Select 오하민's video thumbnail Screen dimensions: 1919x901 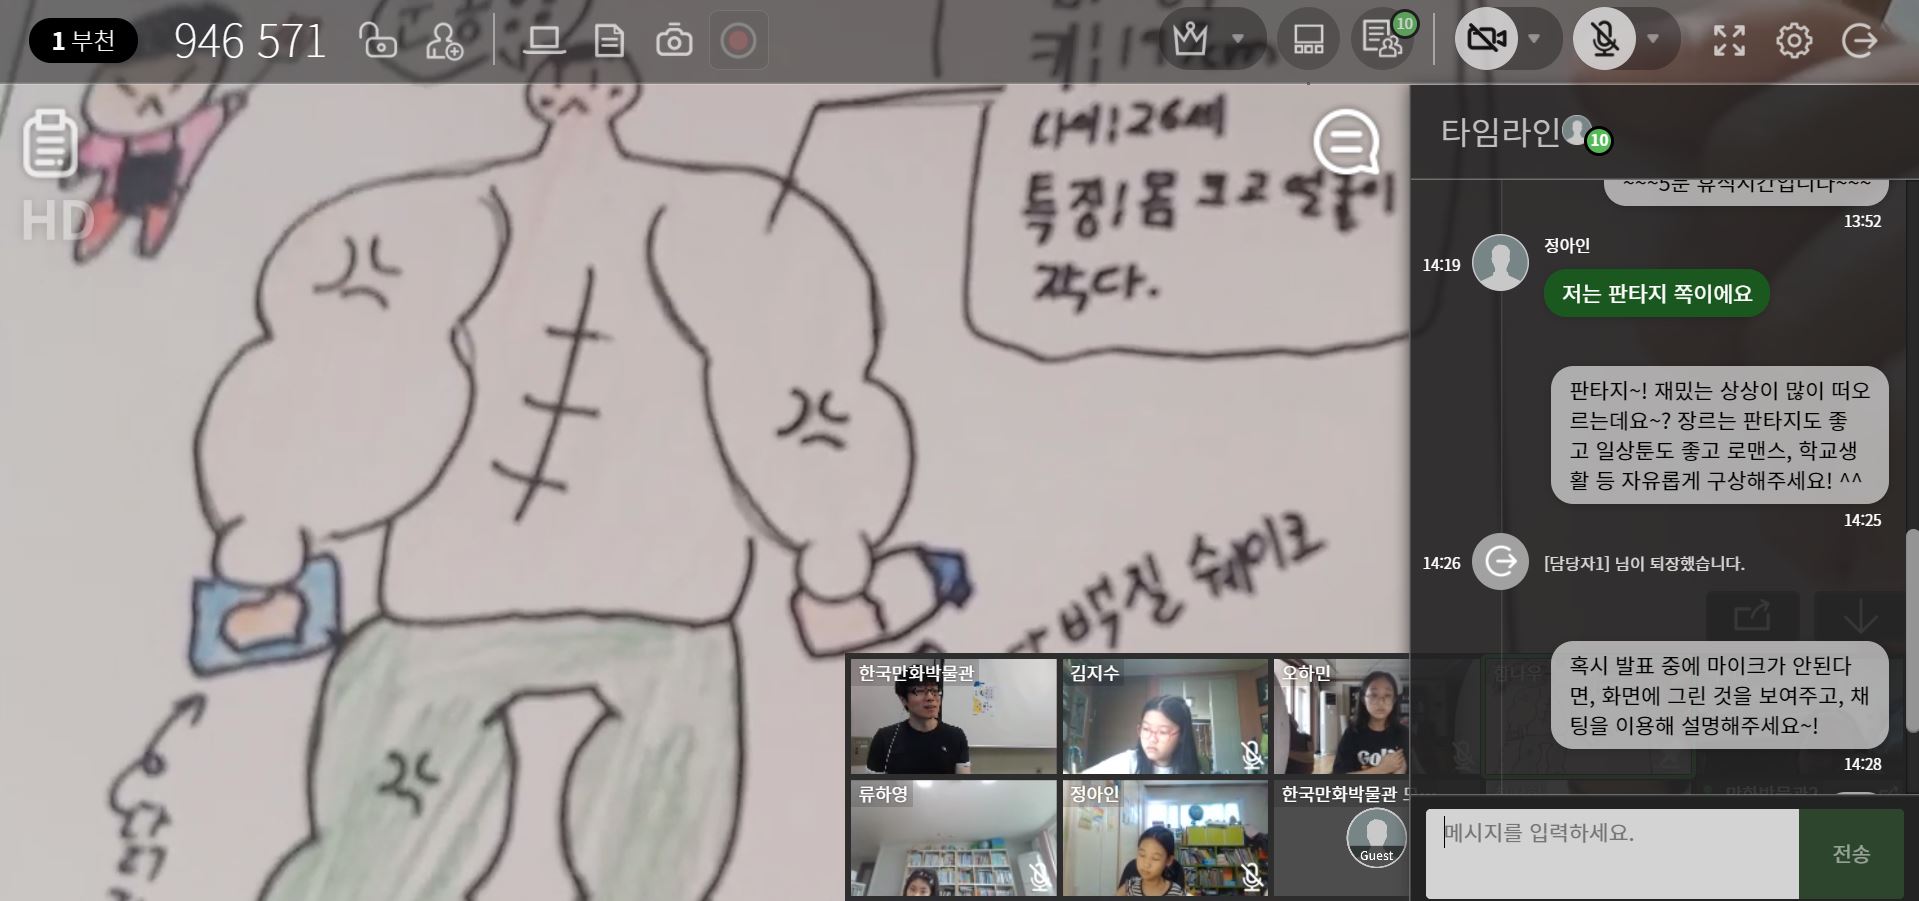point(1341,716)
